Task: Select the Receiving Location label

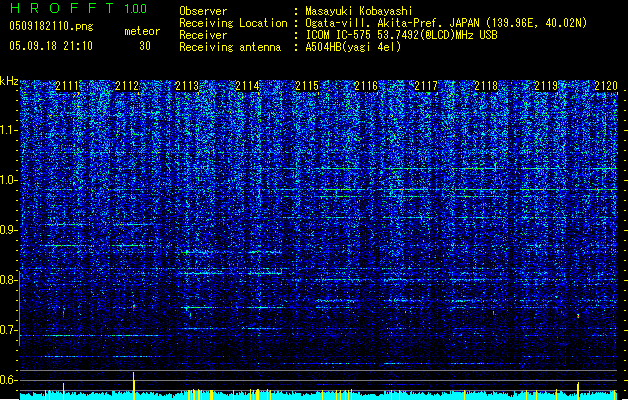Action: point(233,23)
